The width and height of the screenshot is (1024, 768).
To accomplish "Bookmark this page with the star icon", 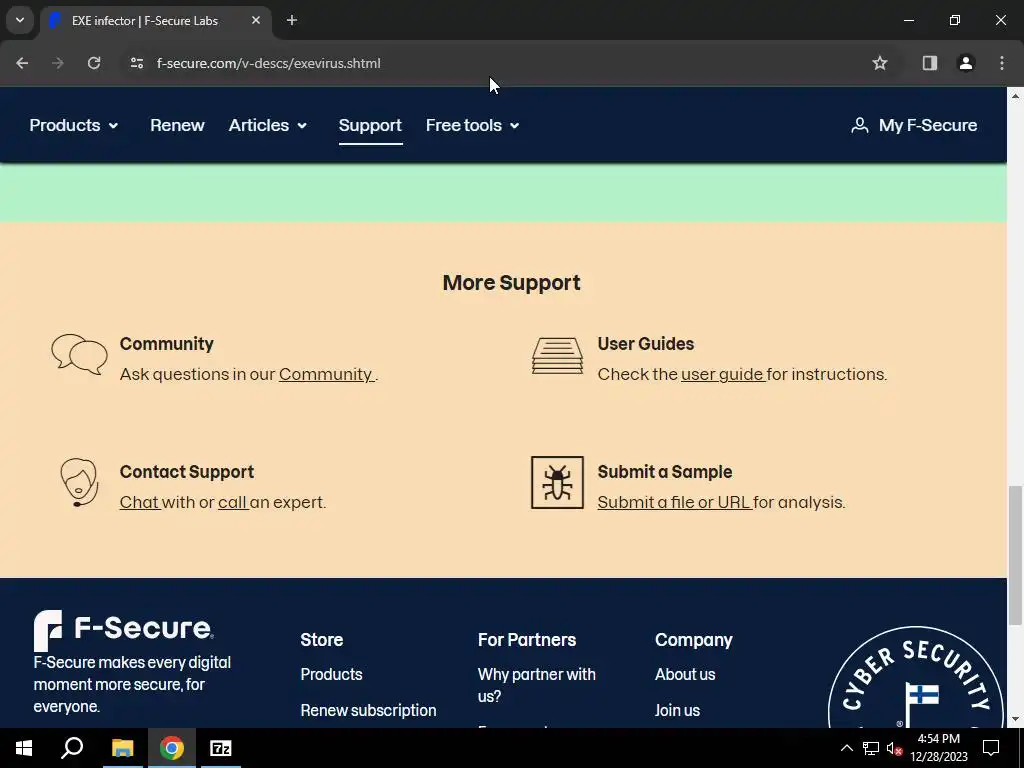I will (x=880, y=63).
